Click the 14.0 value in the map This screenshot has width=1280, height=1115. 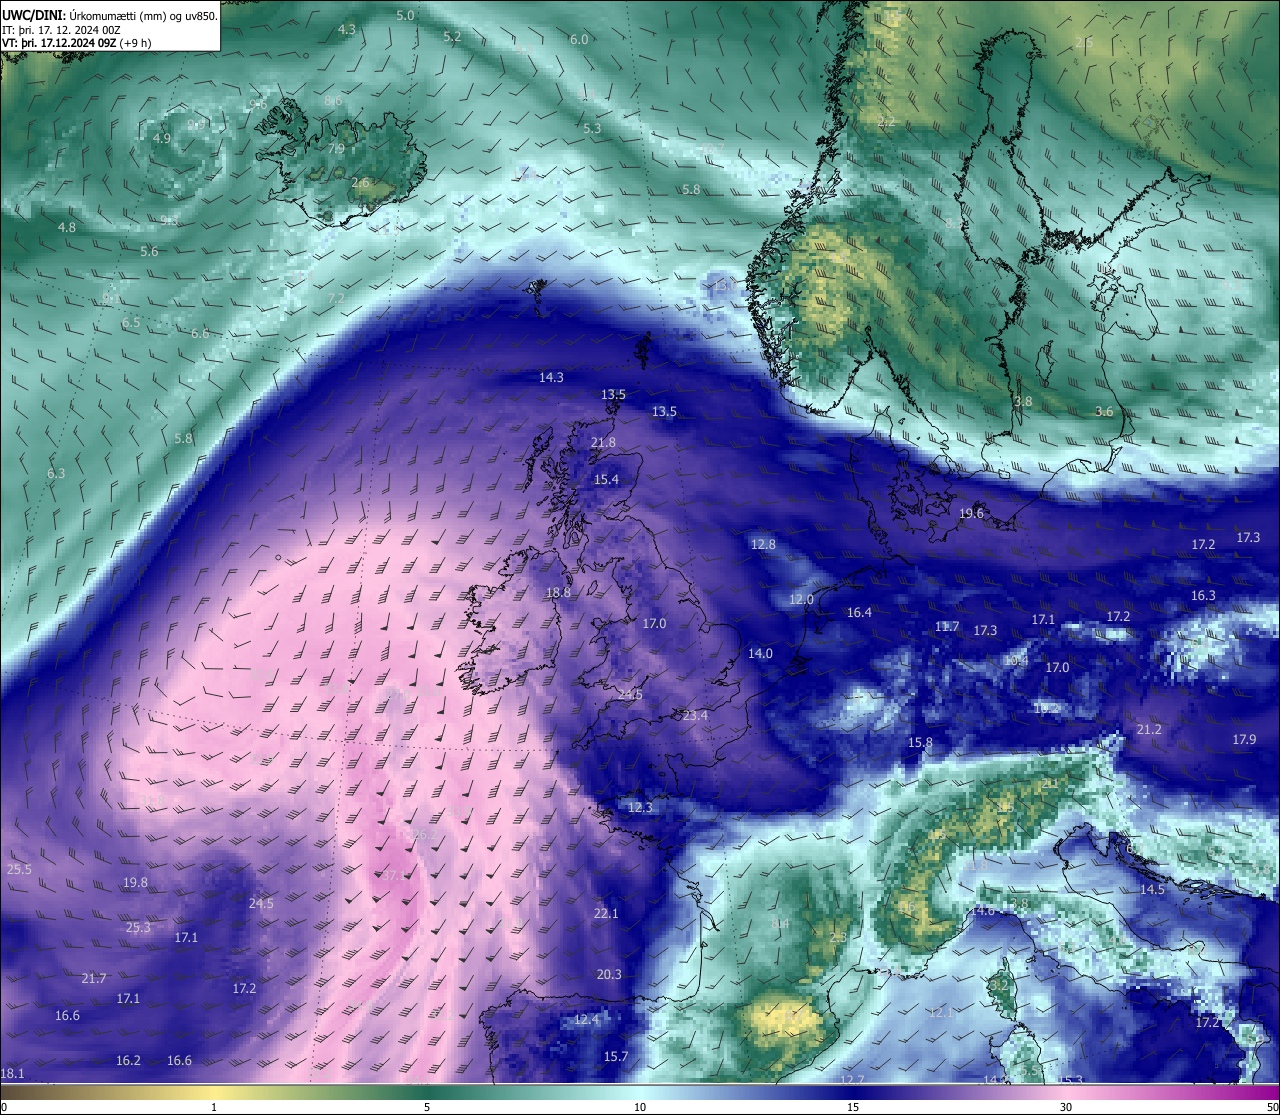pos(760,653)
